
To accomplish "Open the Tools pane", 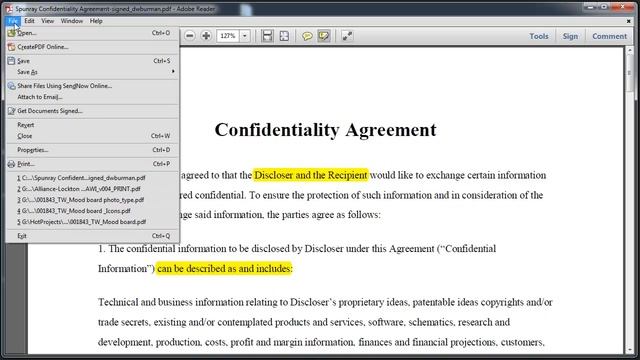I will 539,36.
